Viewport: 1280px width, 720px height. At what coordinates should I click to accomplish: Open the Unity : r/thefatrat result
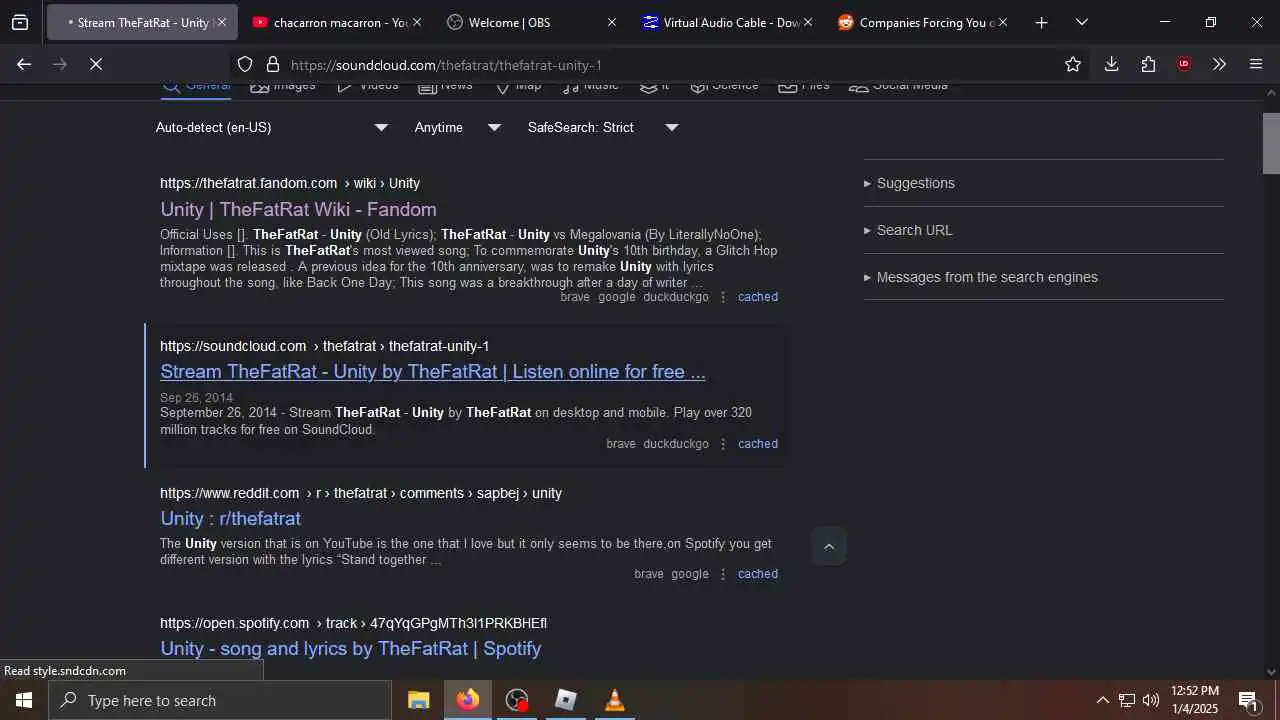point(230,518)
